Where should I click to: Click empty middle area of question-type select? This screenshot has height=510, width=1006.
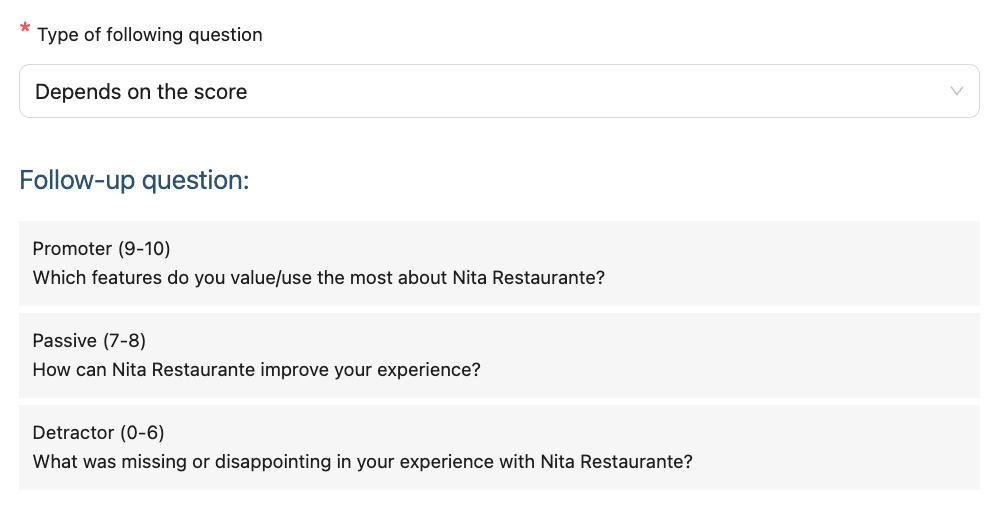click(600, 92)
